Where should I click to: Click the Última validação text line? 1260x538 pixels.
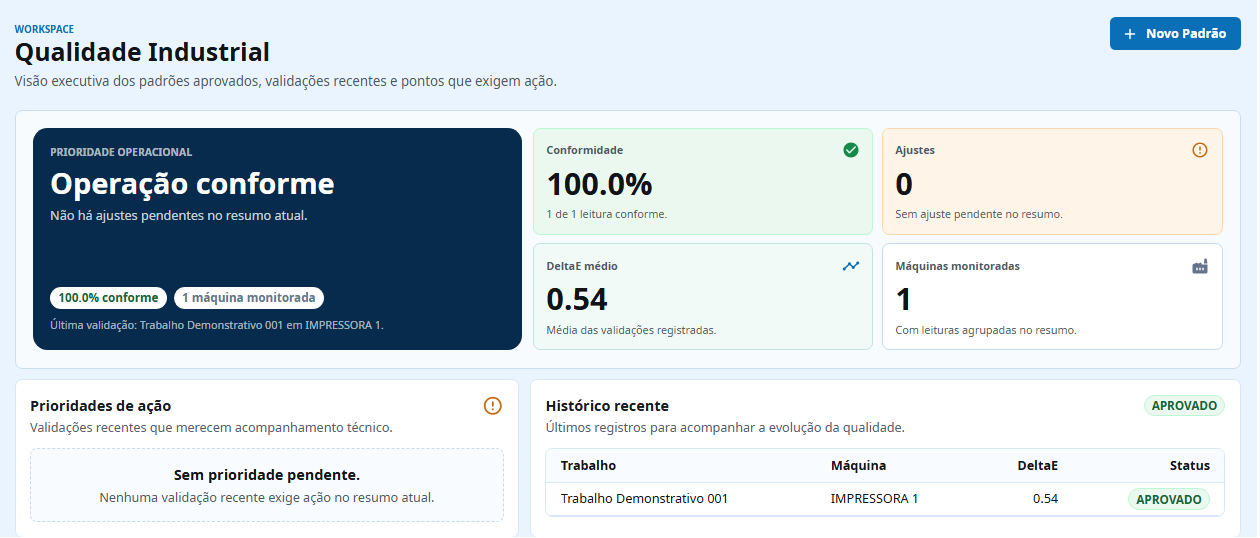tap(217, 325)
